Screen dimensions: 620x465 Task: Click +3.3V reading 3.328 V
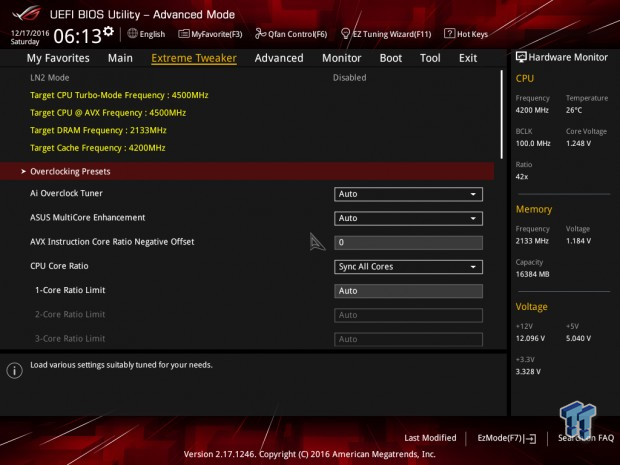tap(528, 372)
